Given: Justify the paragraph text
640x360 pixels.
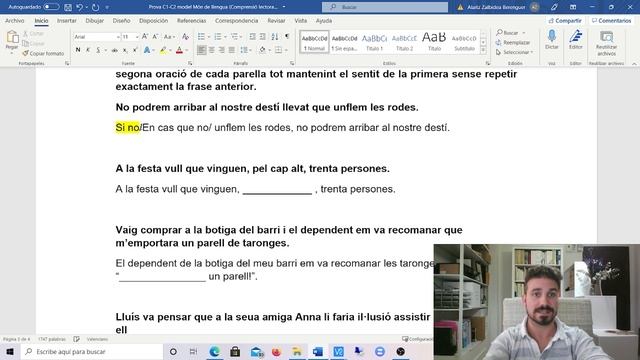Looking at the screenshot, I should coord(232,50).
